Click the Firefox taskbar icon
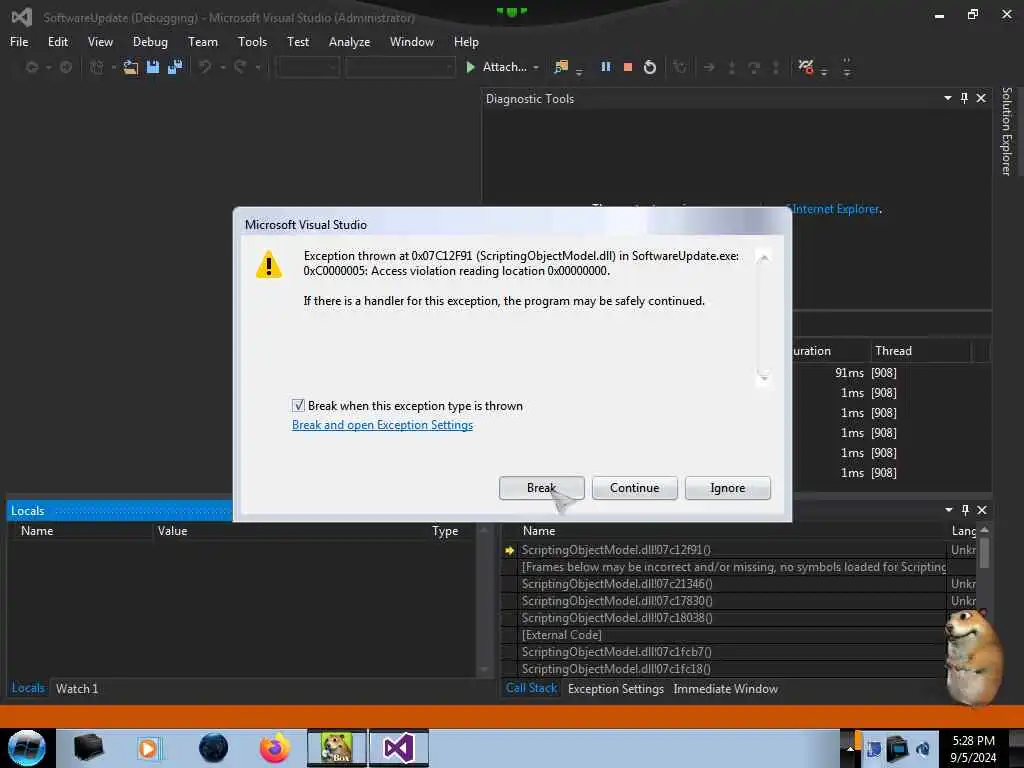This screenshot has width=1024, height=768. (x=275, y=748)
